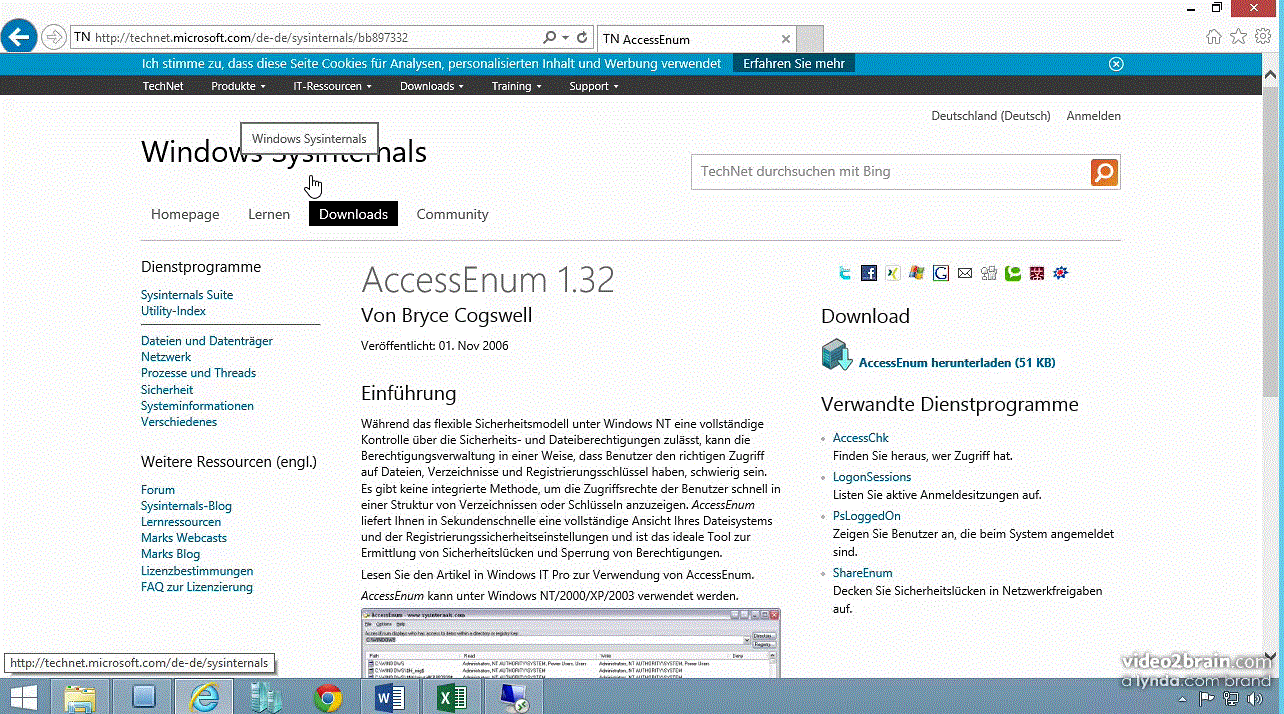Viewport: 1284px width, 714px height.
Task: Click the blue star-shaped share icon
Action: tap(1061, 273)
